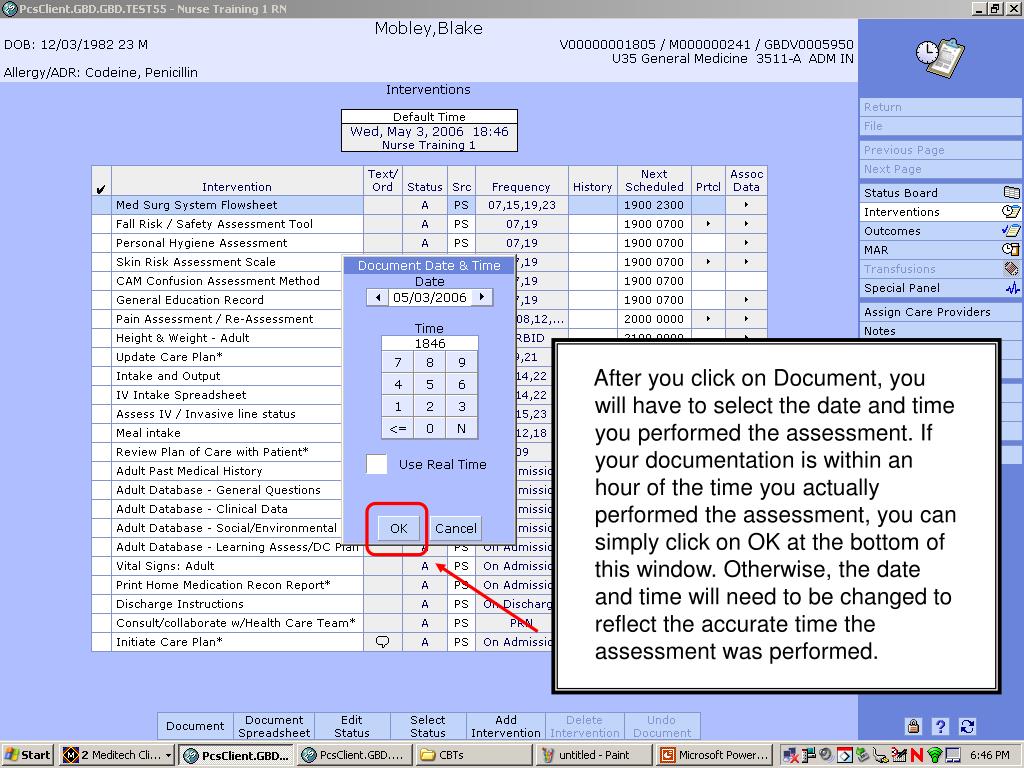Tick the check cell for Personal Hygiene Assessment

point(101,243)
